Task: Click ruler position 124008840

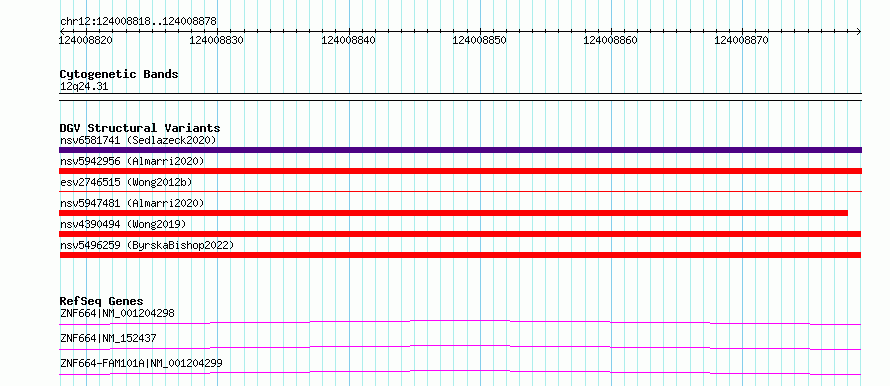Action: (x=348, y=41)
